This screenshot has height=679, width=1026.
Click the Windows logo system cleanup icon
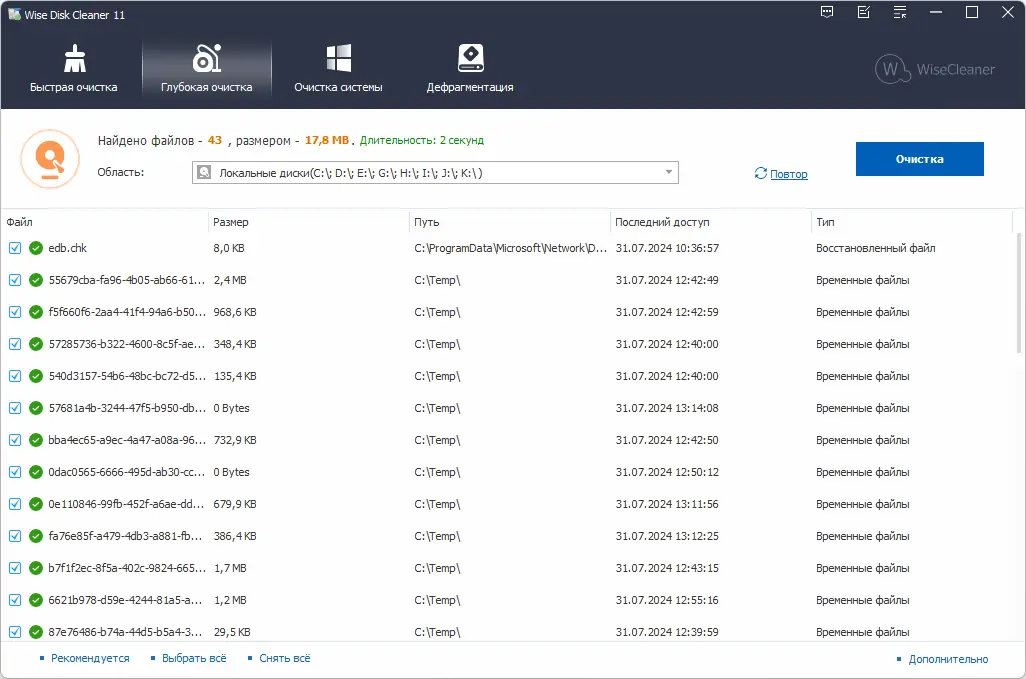point(338,58)
